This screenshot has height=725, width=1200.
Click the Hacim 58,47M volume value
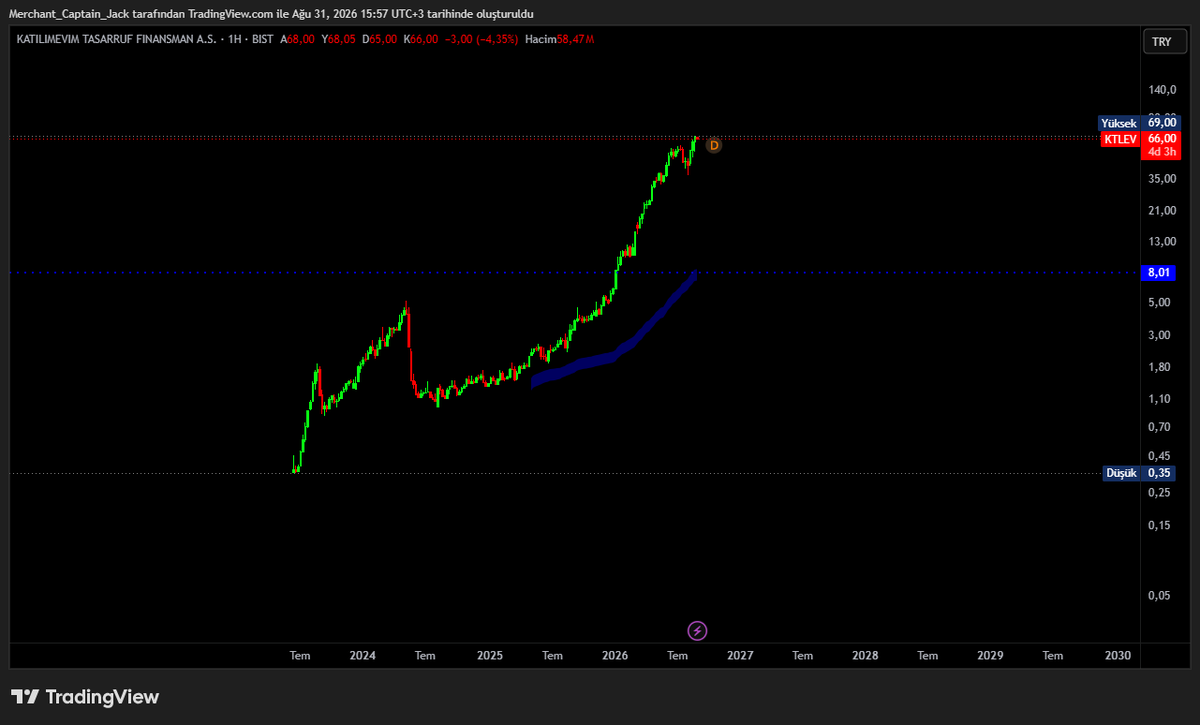pyautogui.click(x=560, y=40)
